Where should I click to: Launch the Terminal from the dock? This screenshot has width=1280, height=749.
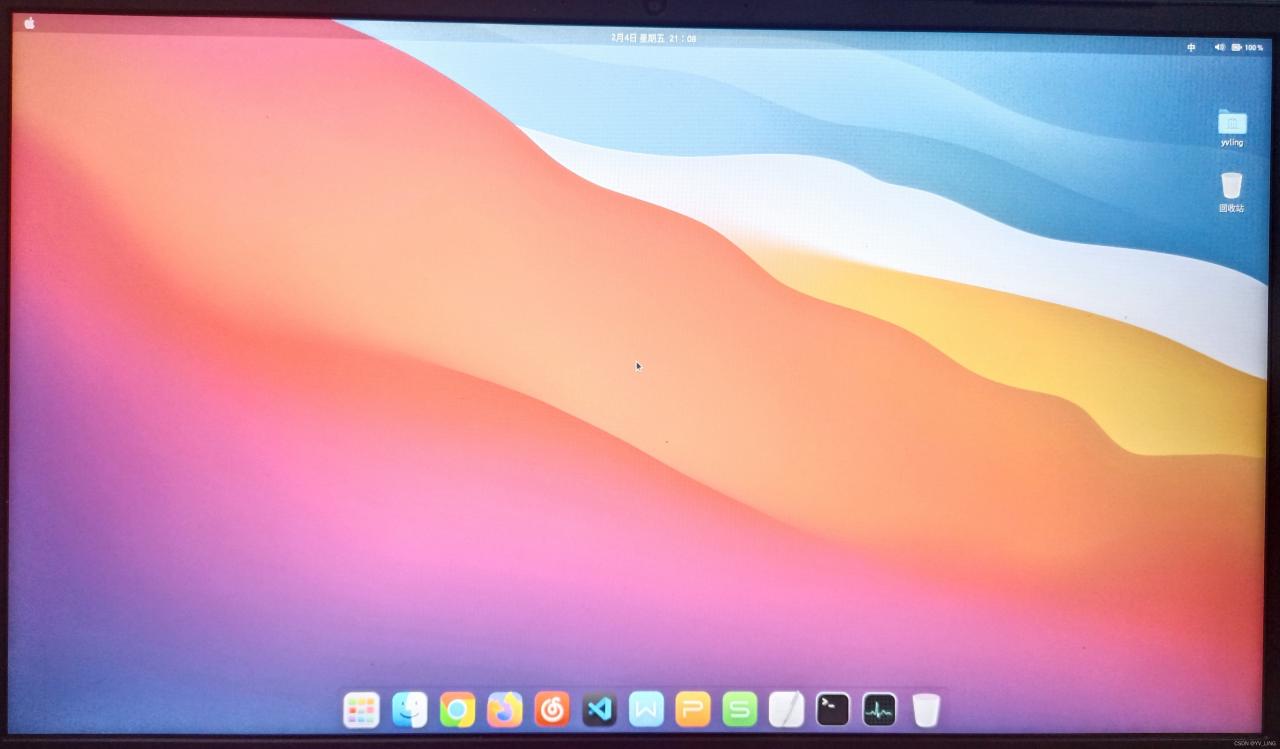833,710
